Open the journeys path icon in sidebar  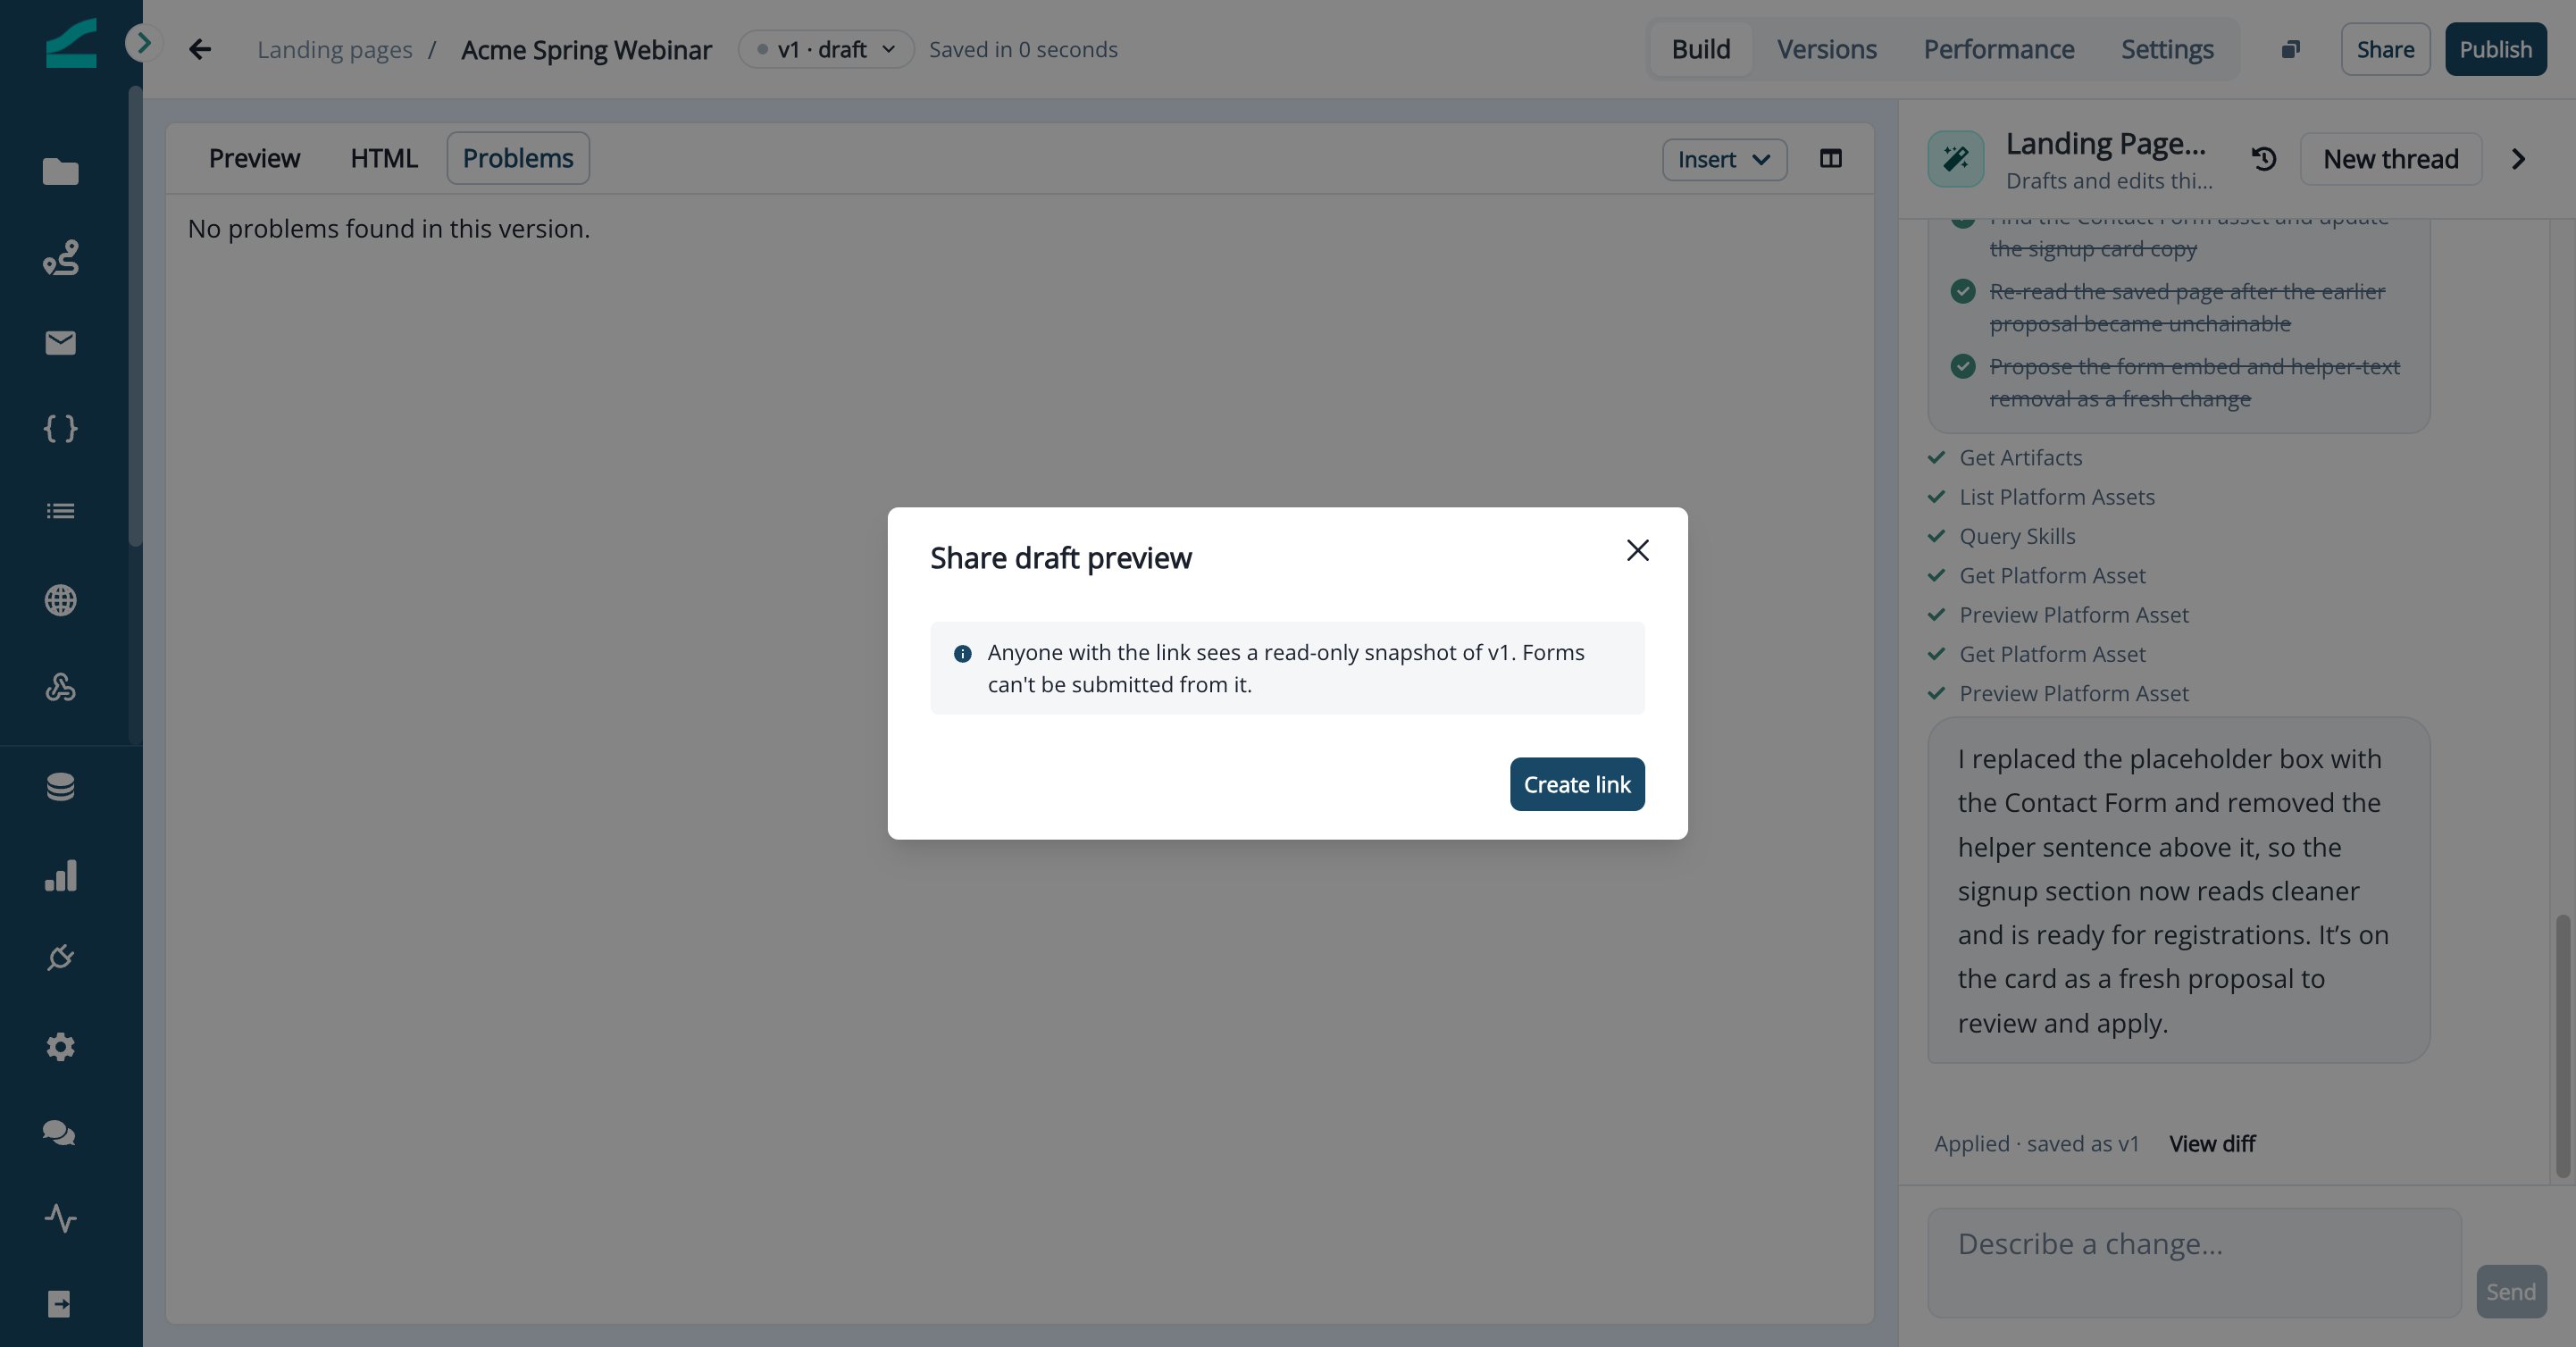point(60,257)
